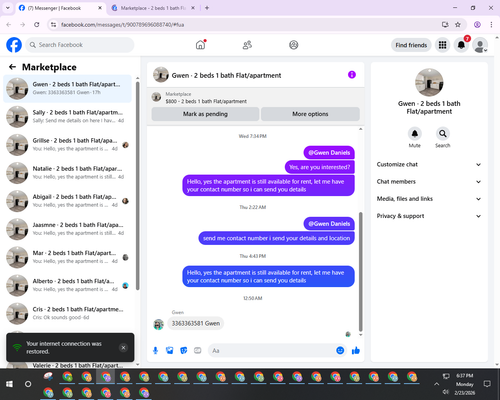500x400 pixels.
Task: Click Gwen's avatar beside her message
Action: coord(158,324)
